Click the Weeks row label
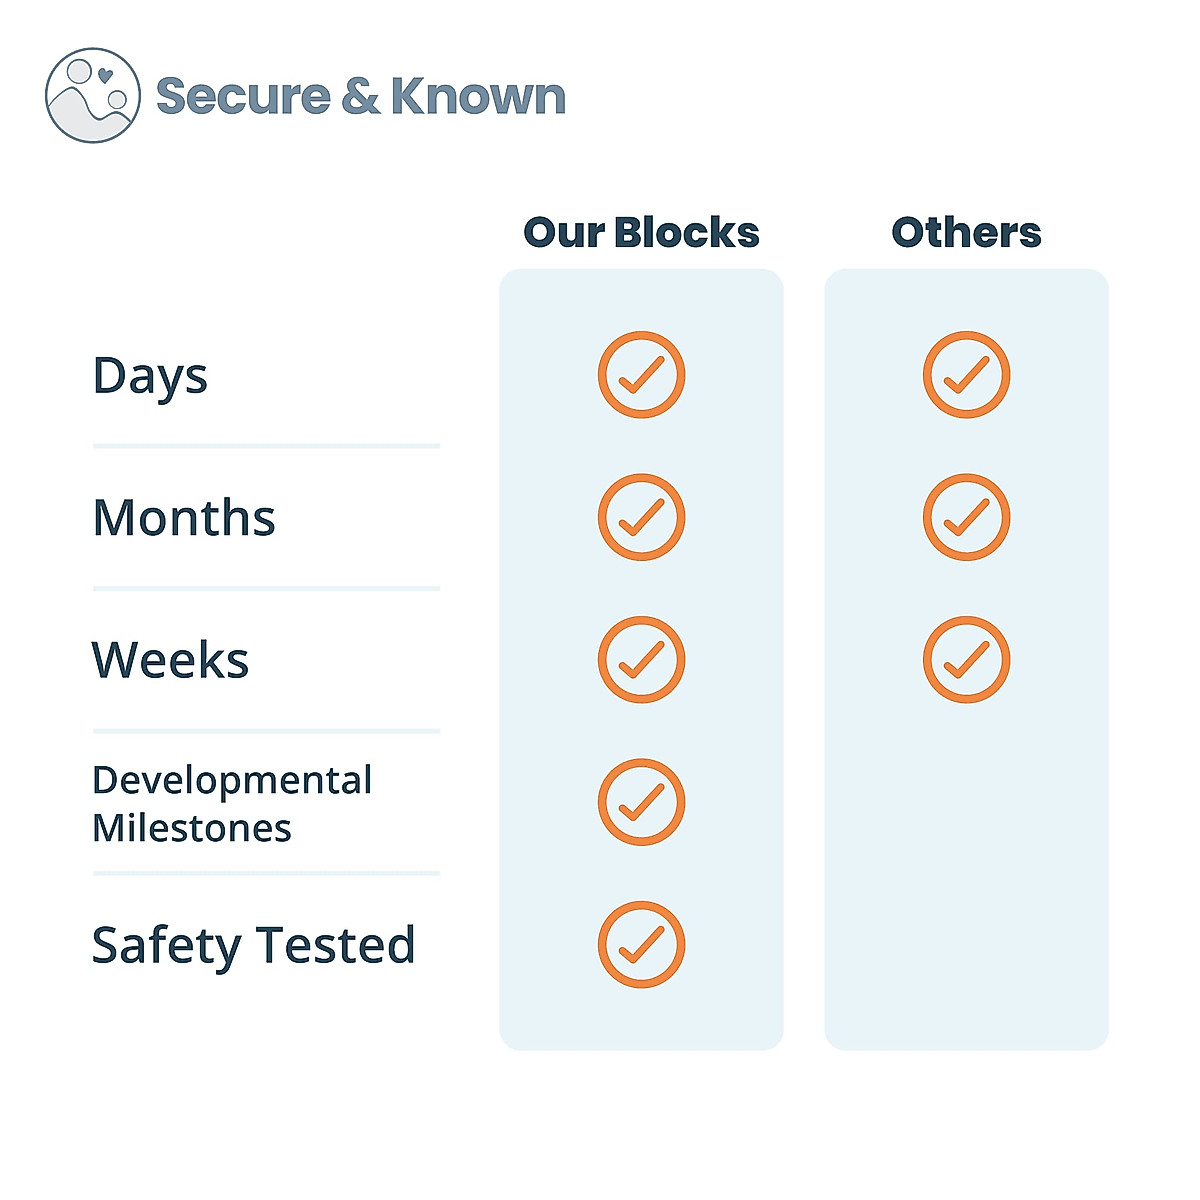The height and width of the screenshot is (1200, 1200). (170, 660)
